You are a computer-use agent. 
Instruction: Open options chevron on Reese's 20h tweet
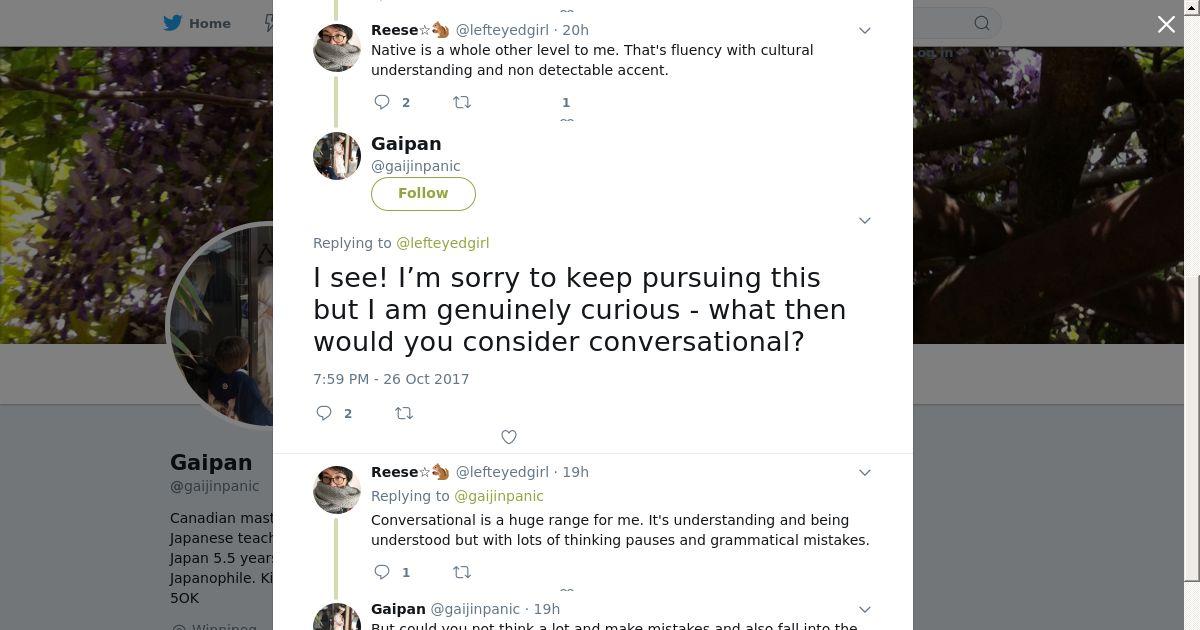tap(865, 31)
